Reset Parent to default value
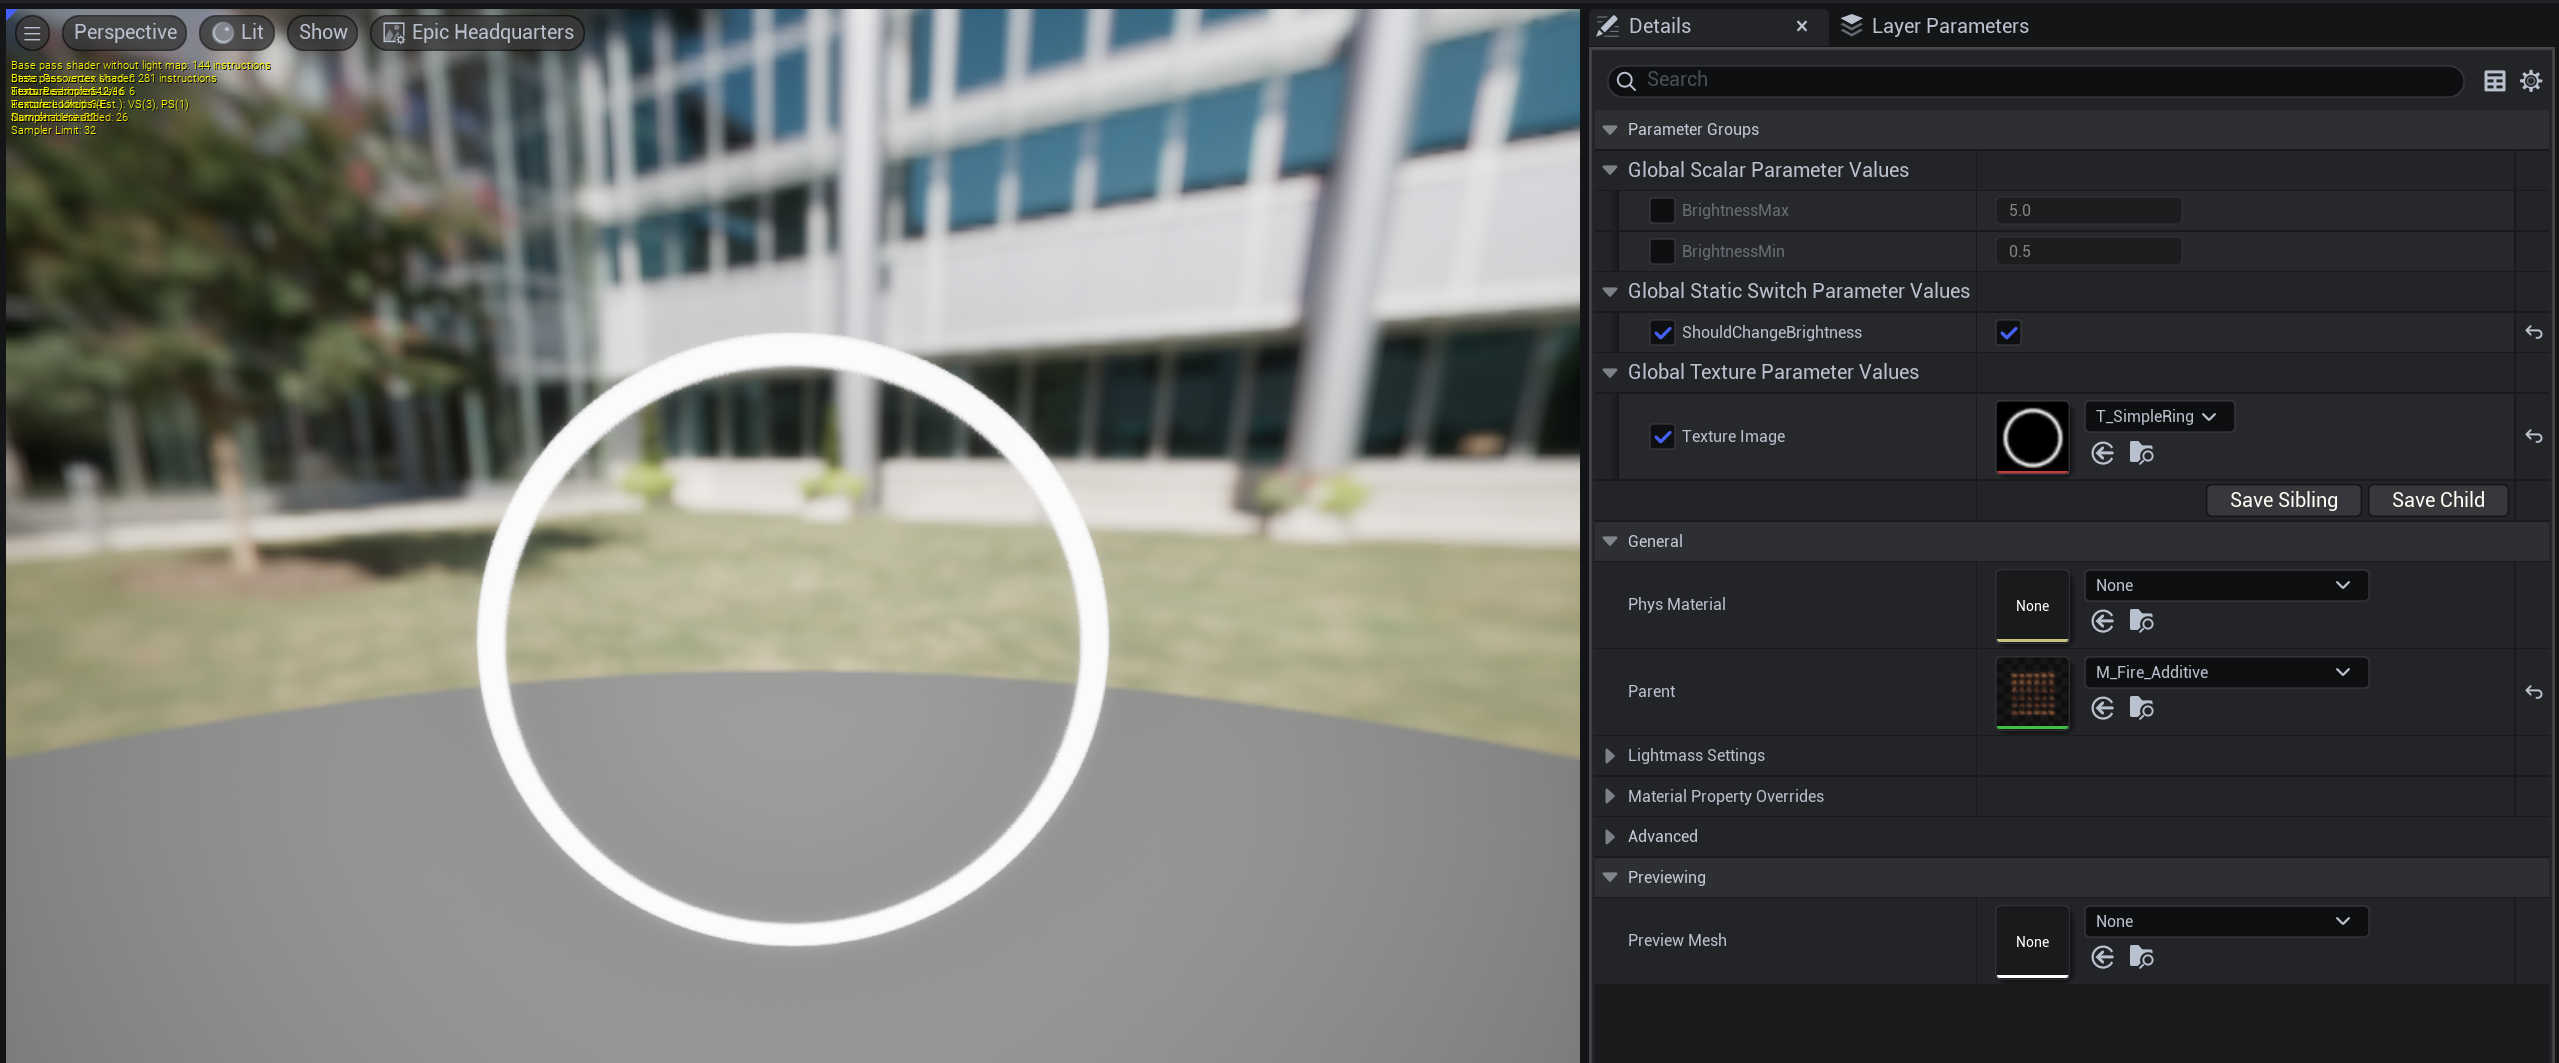The height and width of the screenshot is (1063, 2559). pyautogui.click(x=2534, y=692)
